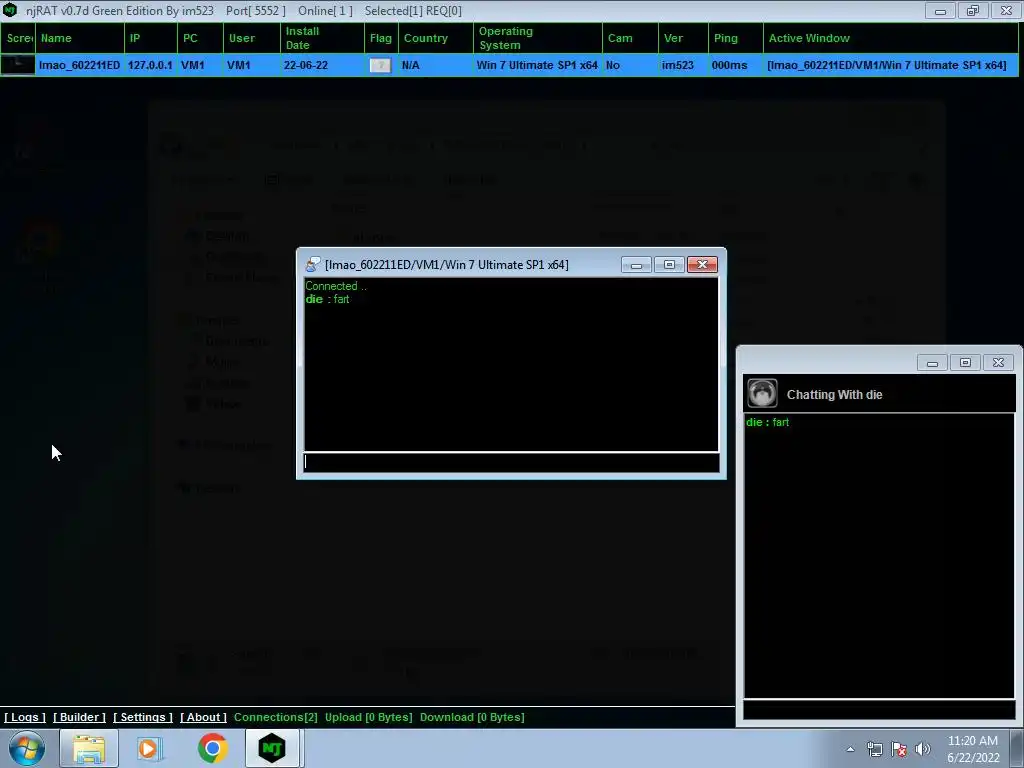The image size is (1024, 768).
Task: Click the Download [0 Bytes] status entry
Action: tap(472, 717)
